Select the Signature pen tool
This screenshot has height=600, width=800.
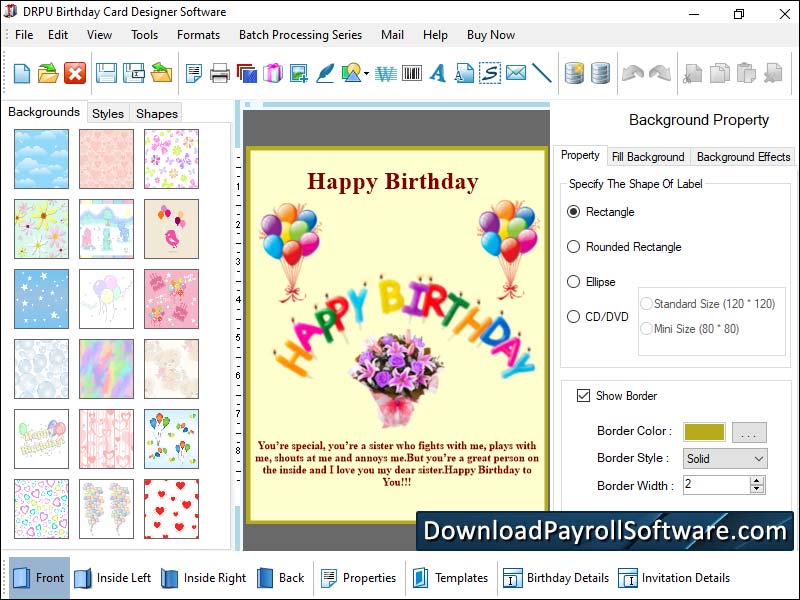(x=325, y=72)
